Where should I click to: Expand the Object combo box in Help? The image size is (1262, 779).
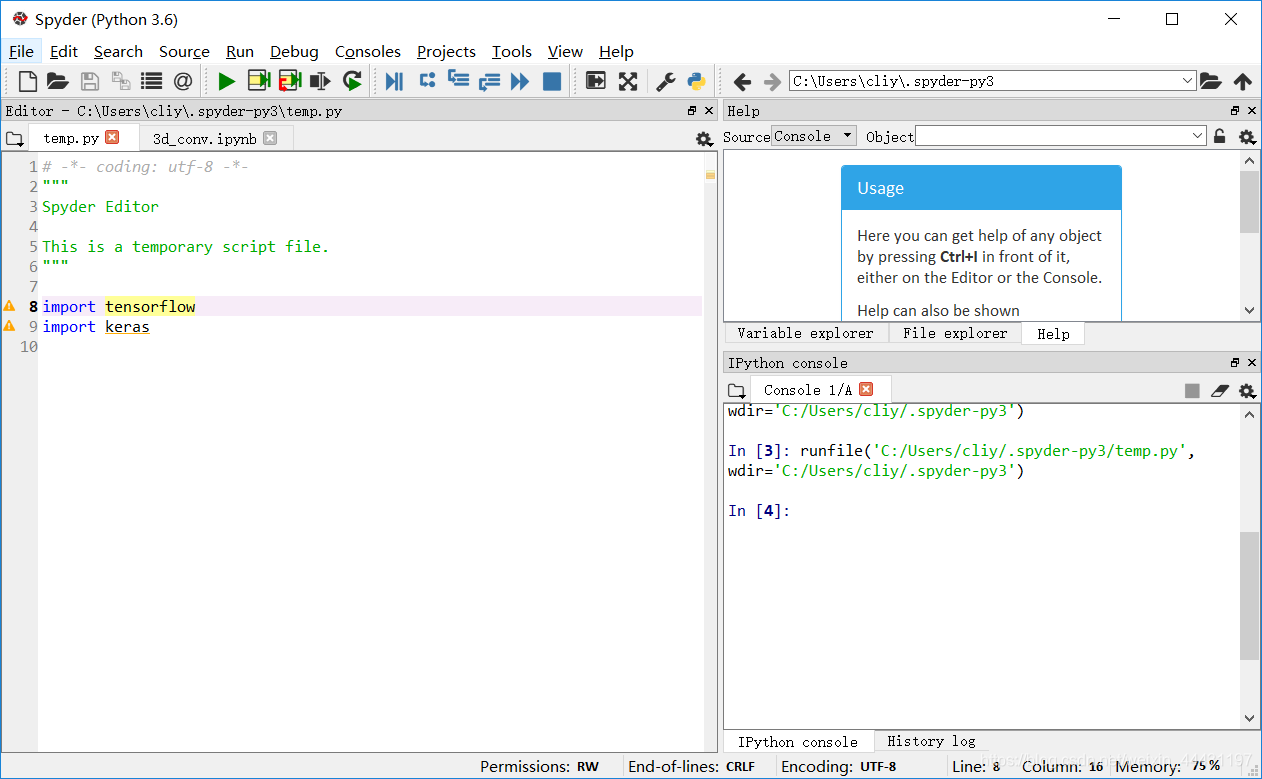1198,136
